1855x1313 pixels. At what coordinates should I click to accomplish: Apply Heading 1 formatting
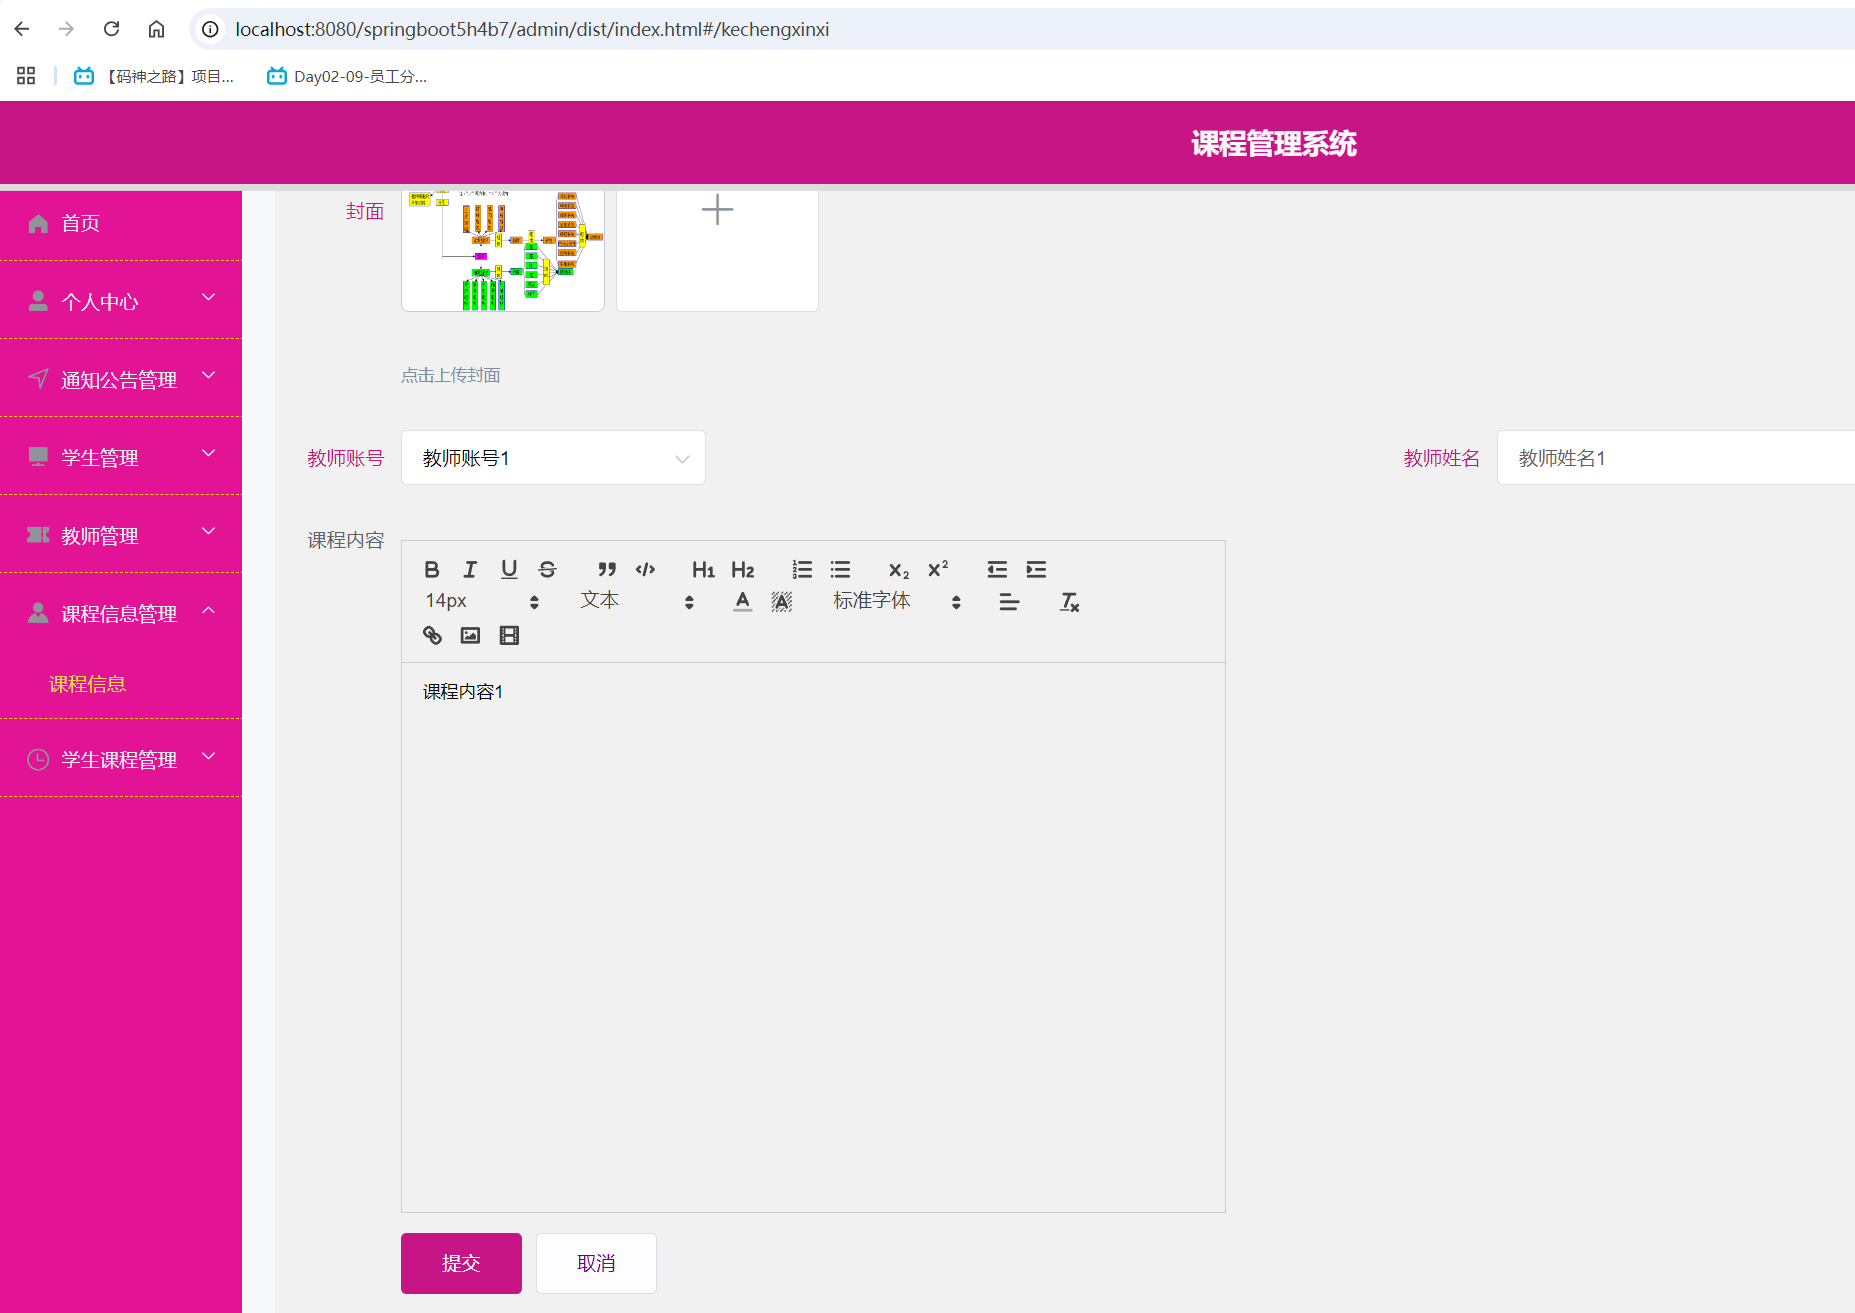[x=703, y=569]
